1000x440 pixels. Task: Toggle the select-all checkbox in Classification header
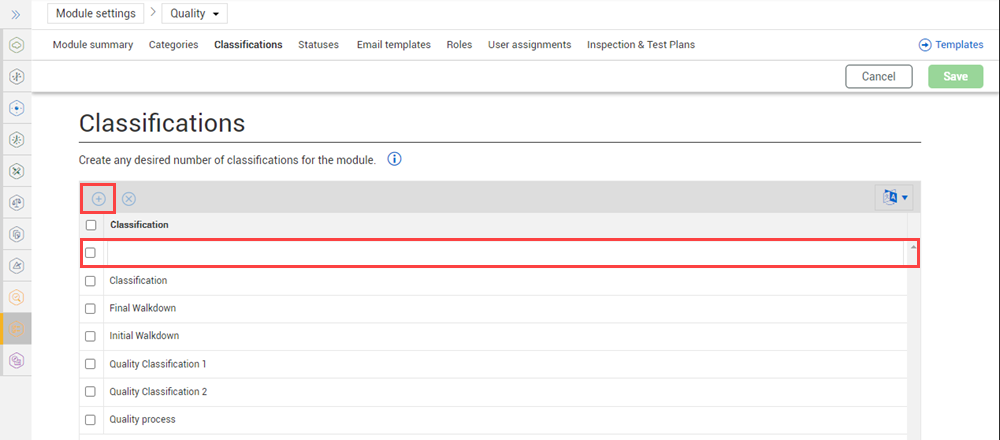pyautogui.click(x=91, y=225)
